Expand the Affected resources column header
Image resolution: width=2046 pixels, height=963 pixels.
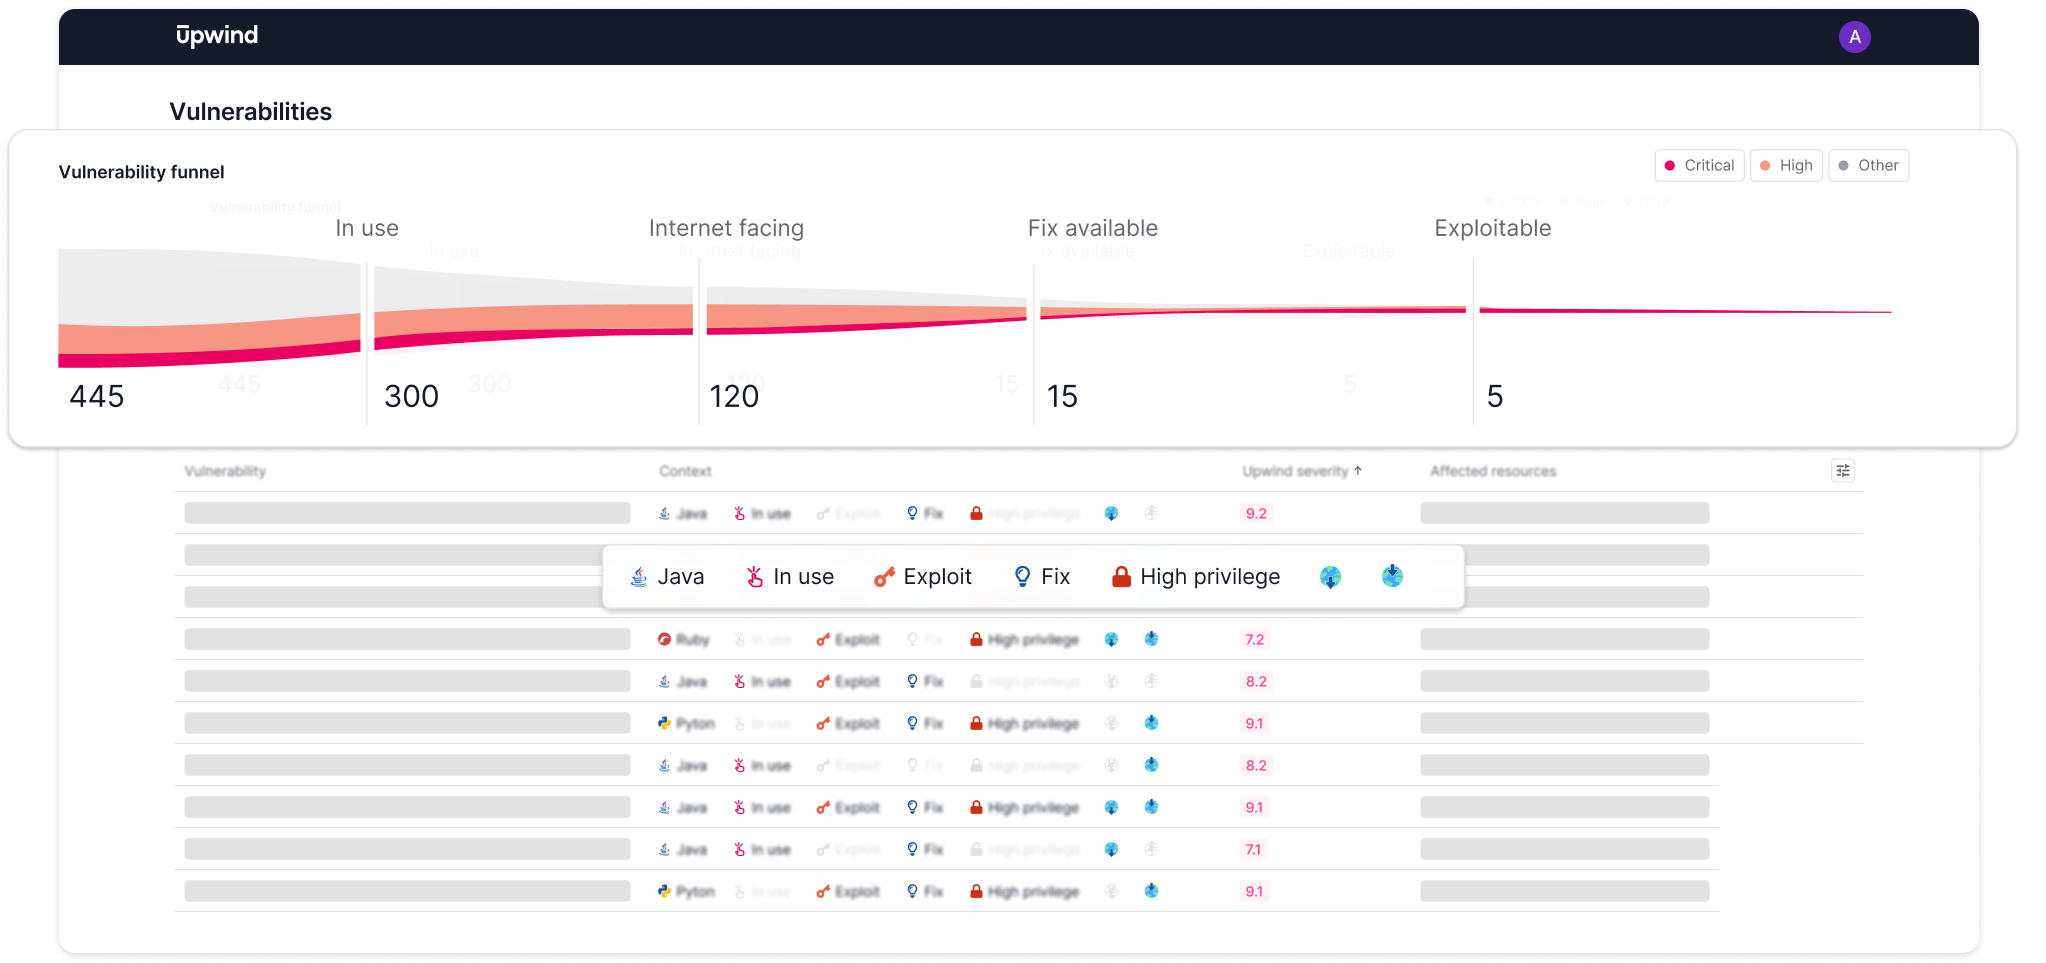1492,471
